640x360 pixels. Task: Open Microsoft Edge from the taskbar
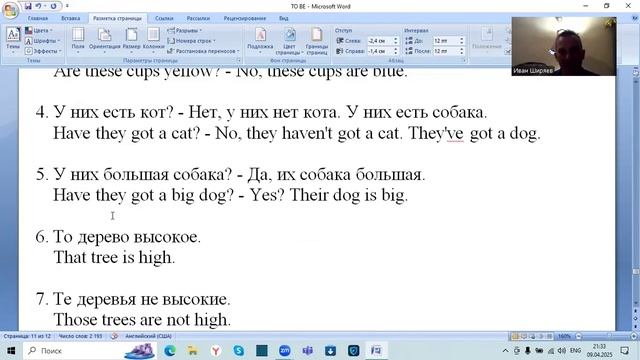(x=170, y=351)
